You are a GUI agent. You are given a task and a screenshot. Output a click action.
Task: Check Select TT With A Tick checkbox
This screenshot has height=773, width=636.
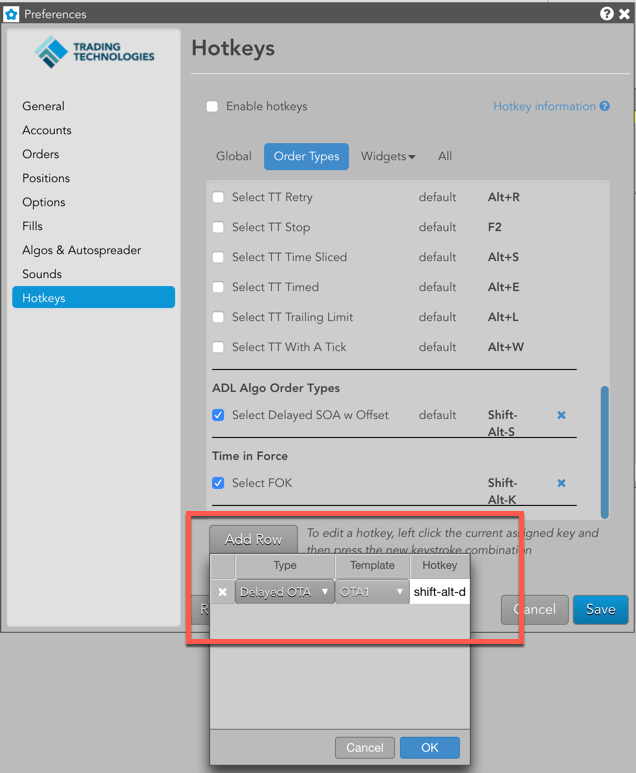(x=218, y=347)
